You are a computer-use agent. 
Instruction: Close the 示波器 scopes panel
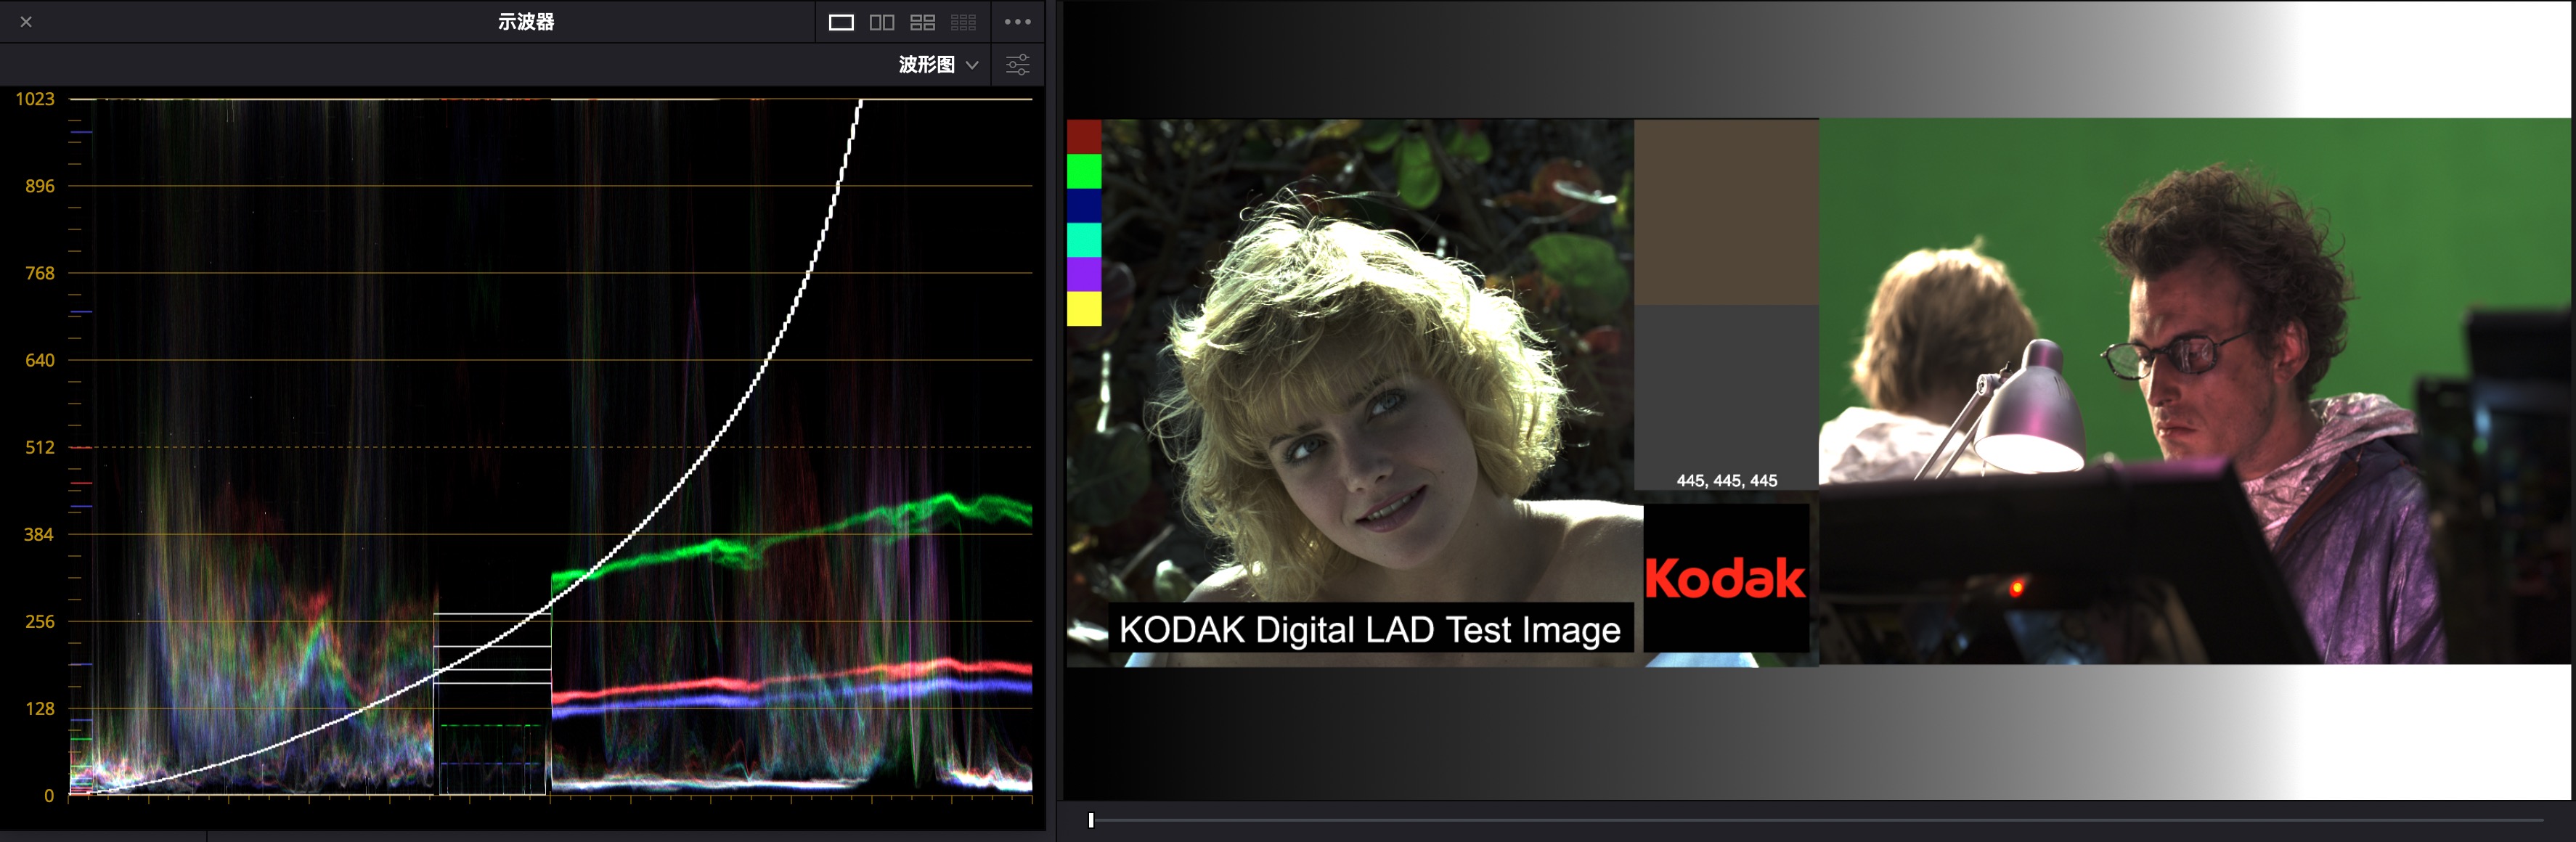(x=26, y=22)
